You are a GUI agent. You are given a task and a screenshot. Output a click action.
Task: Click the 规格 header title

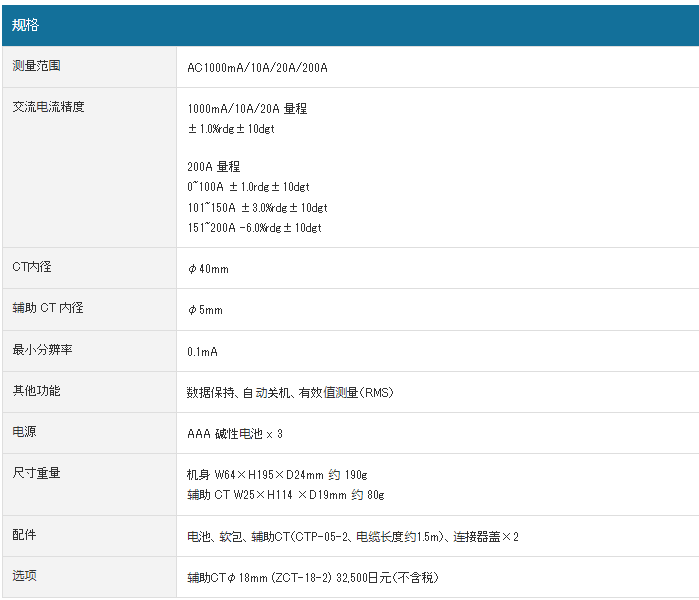point(25,25)
